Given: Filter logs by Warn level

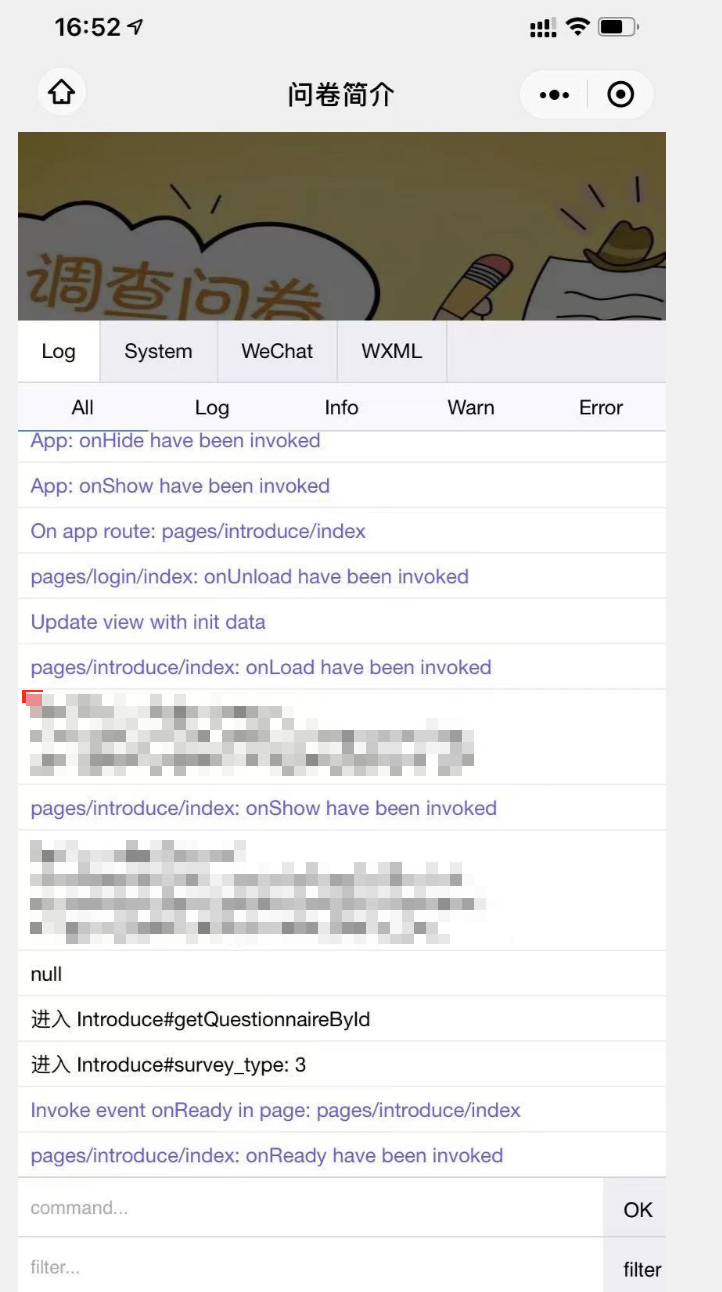Looking at the screenshot, I should click(x=471, y=407).
